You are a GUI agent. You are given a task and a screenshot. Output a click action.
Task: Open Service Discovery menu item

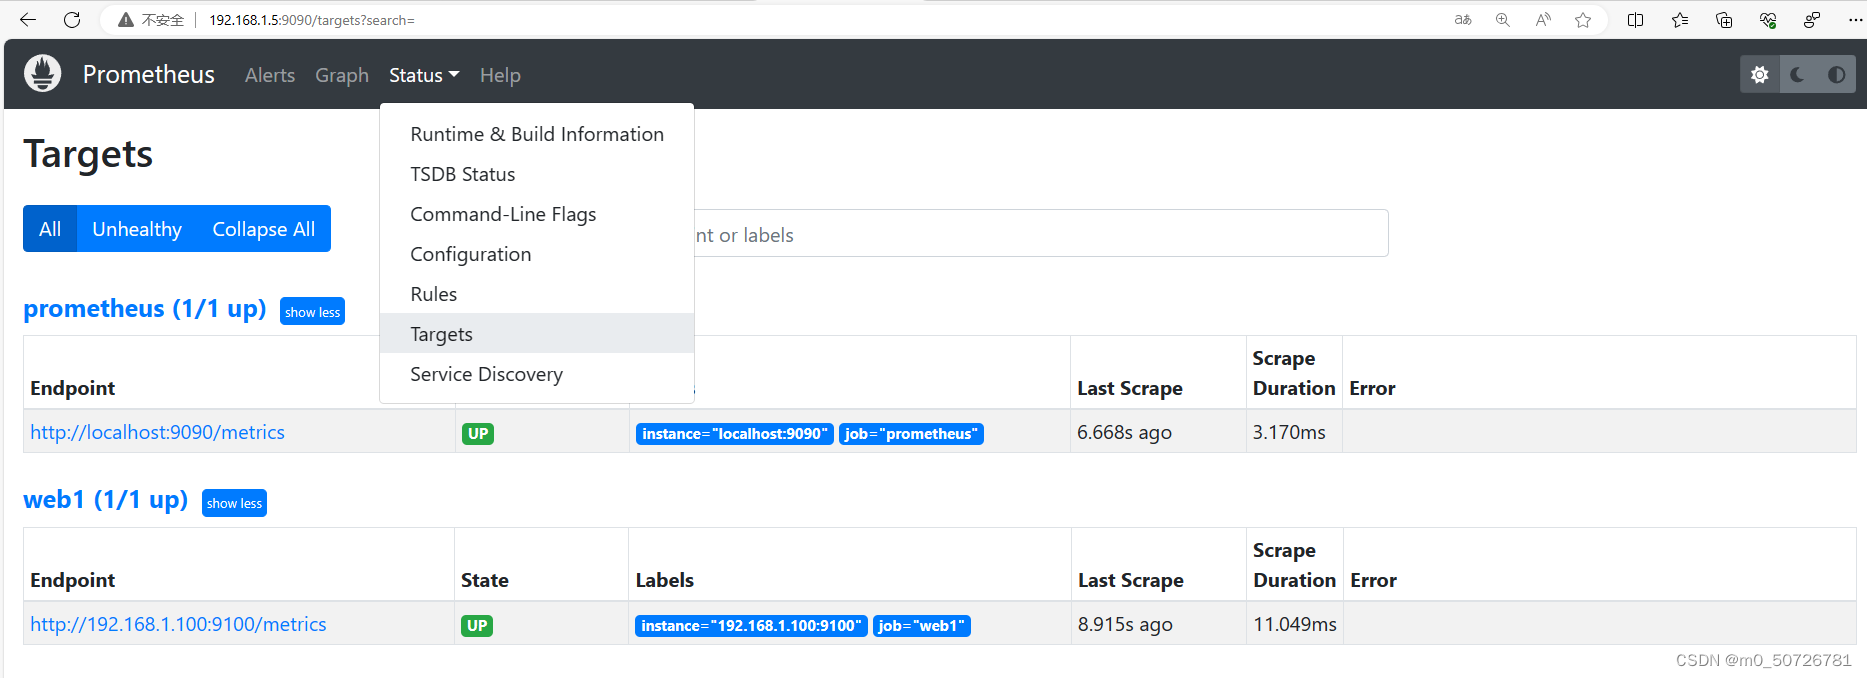pyautogui.click(x=537, y=374)
